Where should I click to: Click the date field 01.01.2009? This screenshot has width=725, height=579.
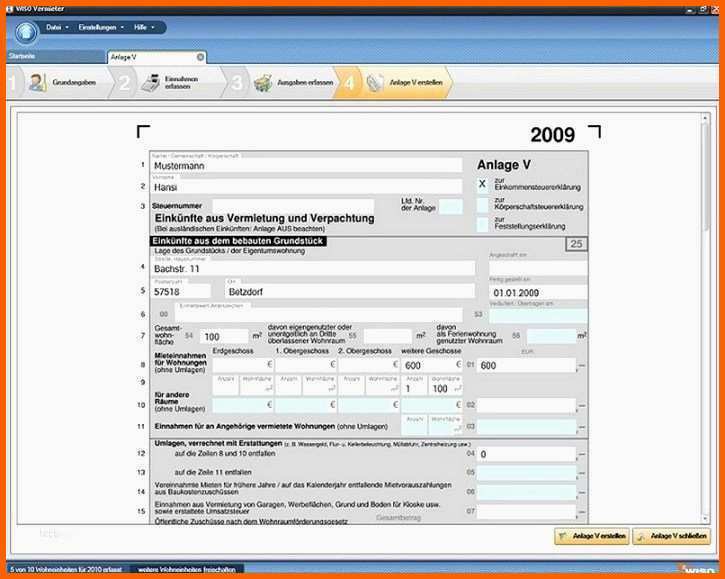[x=538, y=293]
